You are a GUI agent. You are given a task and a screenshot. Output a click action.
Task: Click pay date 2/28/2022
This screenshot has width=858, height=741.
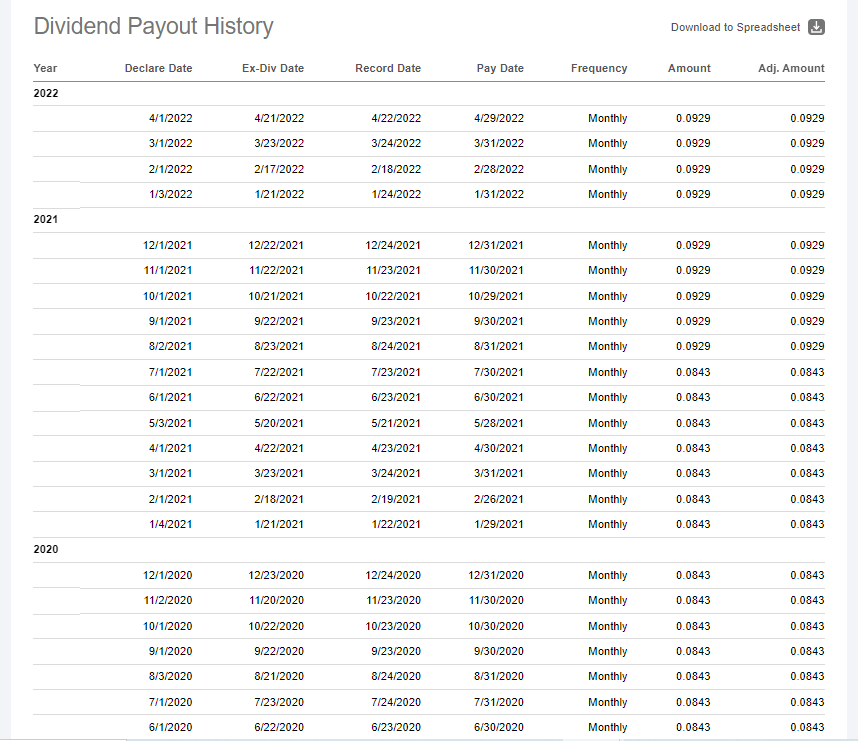pyautogui.click(x=498, y=169)
